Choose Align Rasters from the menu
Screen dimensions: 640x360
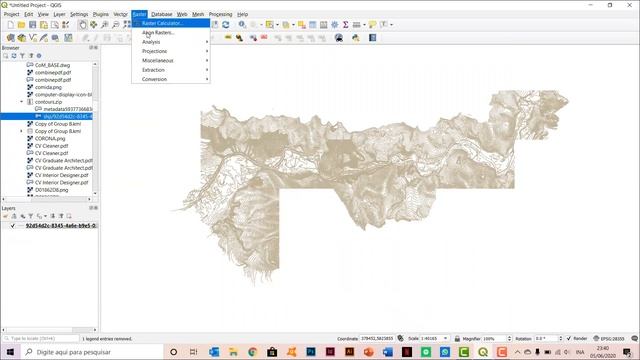coord(171,33)
